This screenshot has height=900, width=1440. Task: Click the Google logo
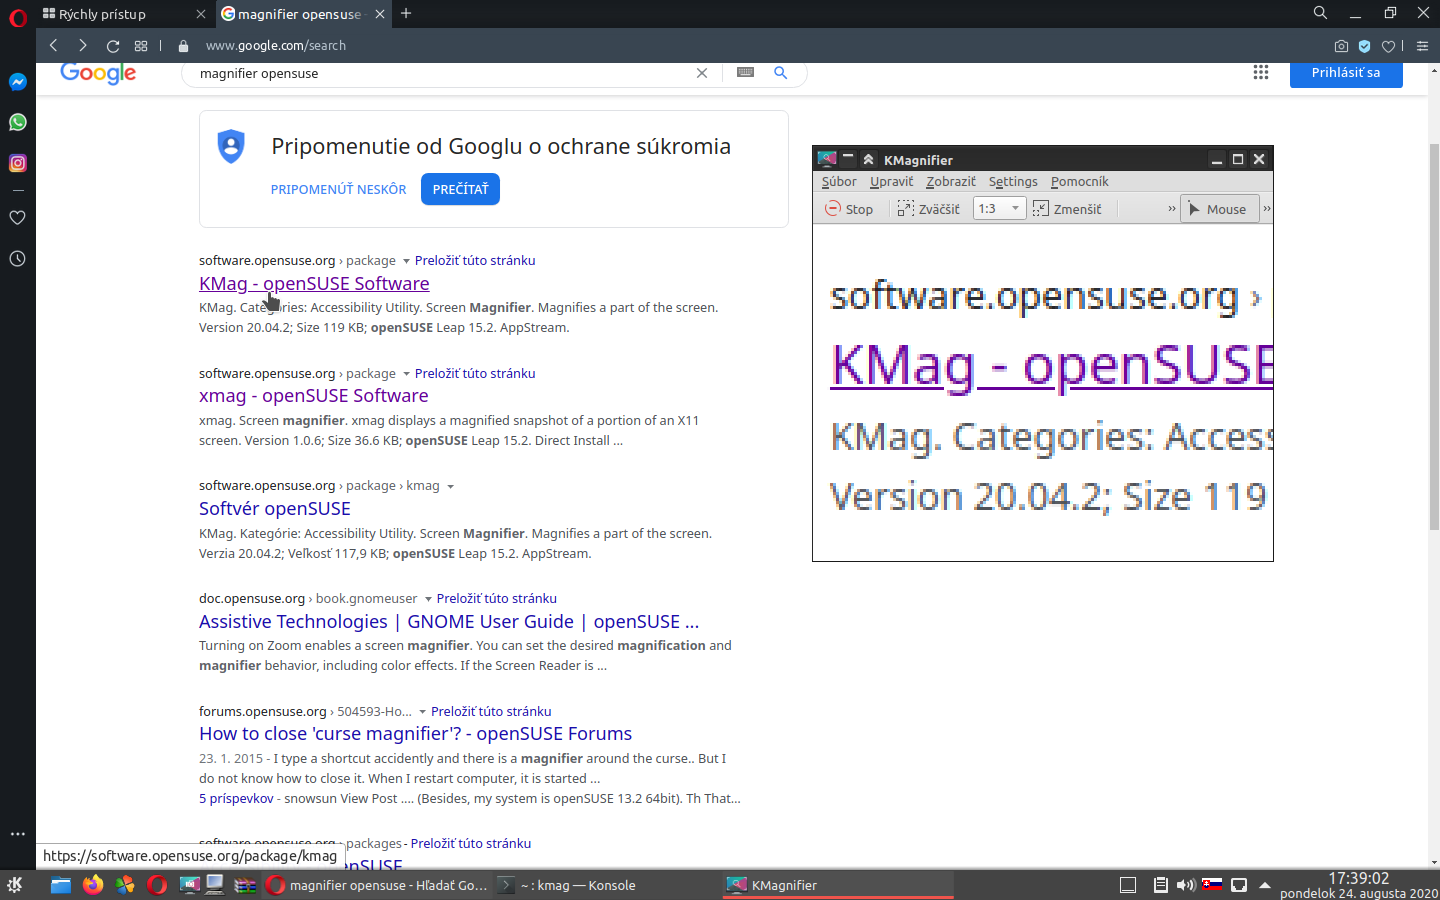click(98, 73)
